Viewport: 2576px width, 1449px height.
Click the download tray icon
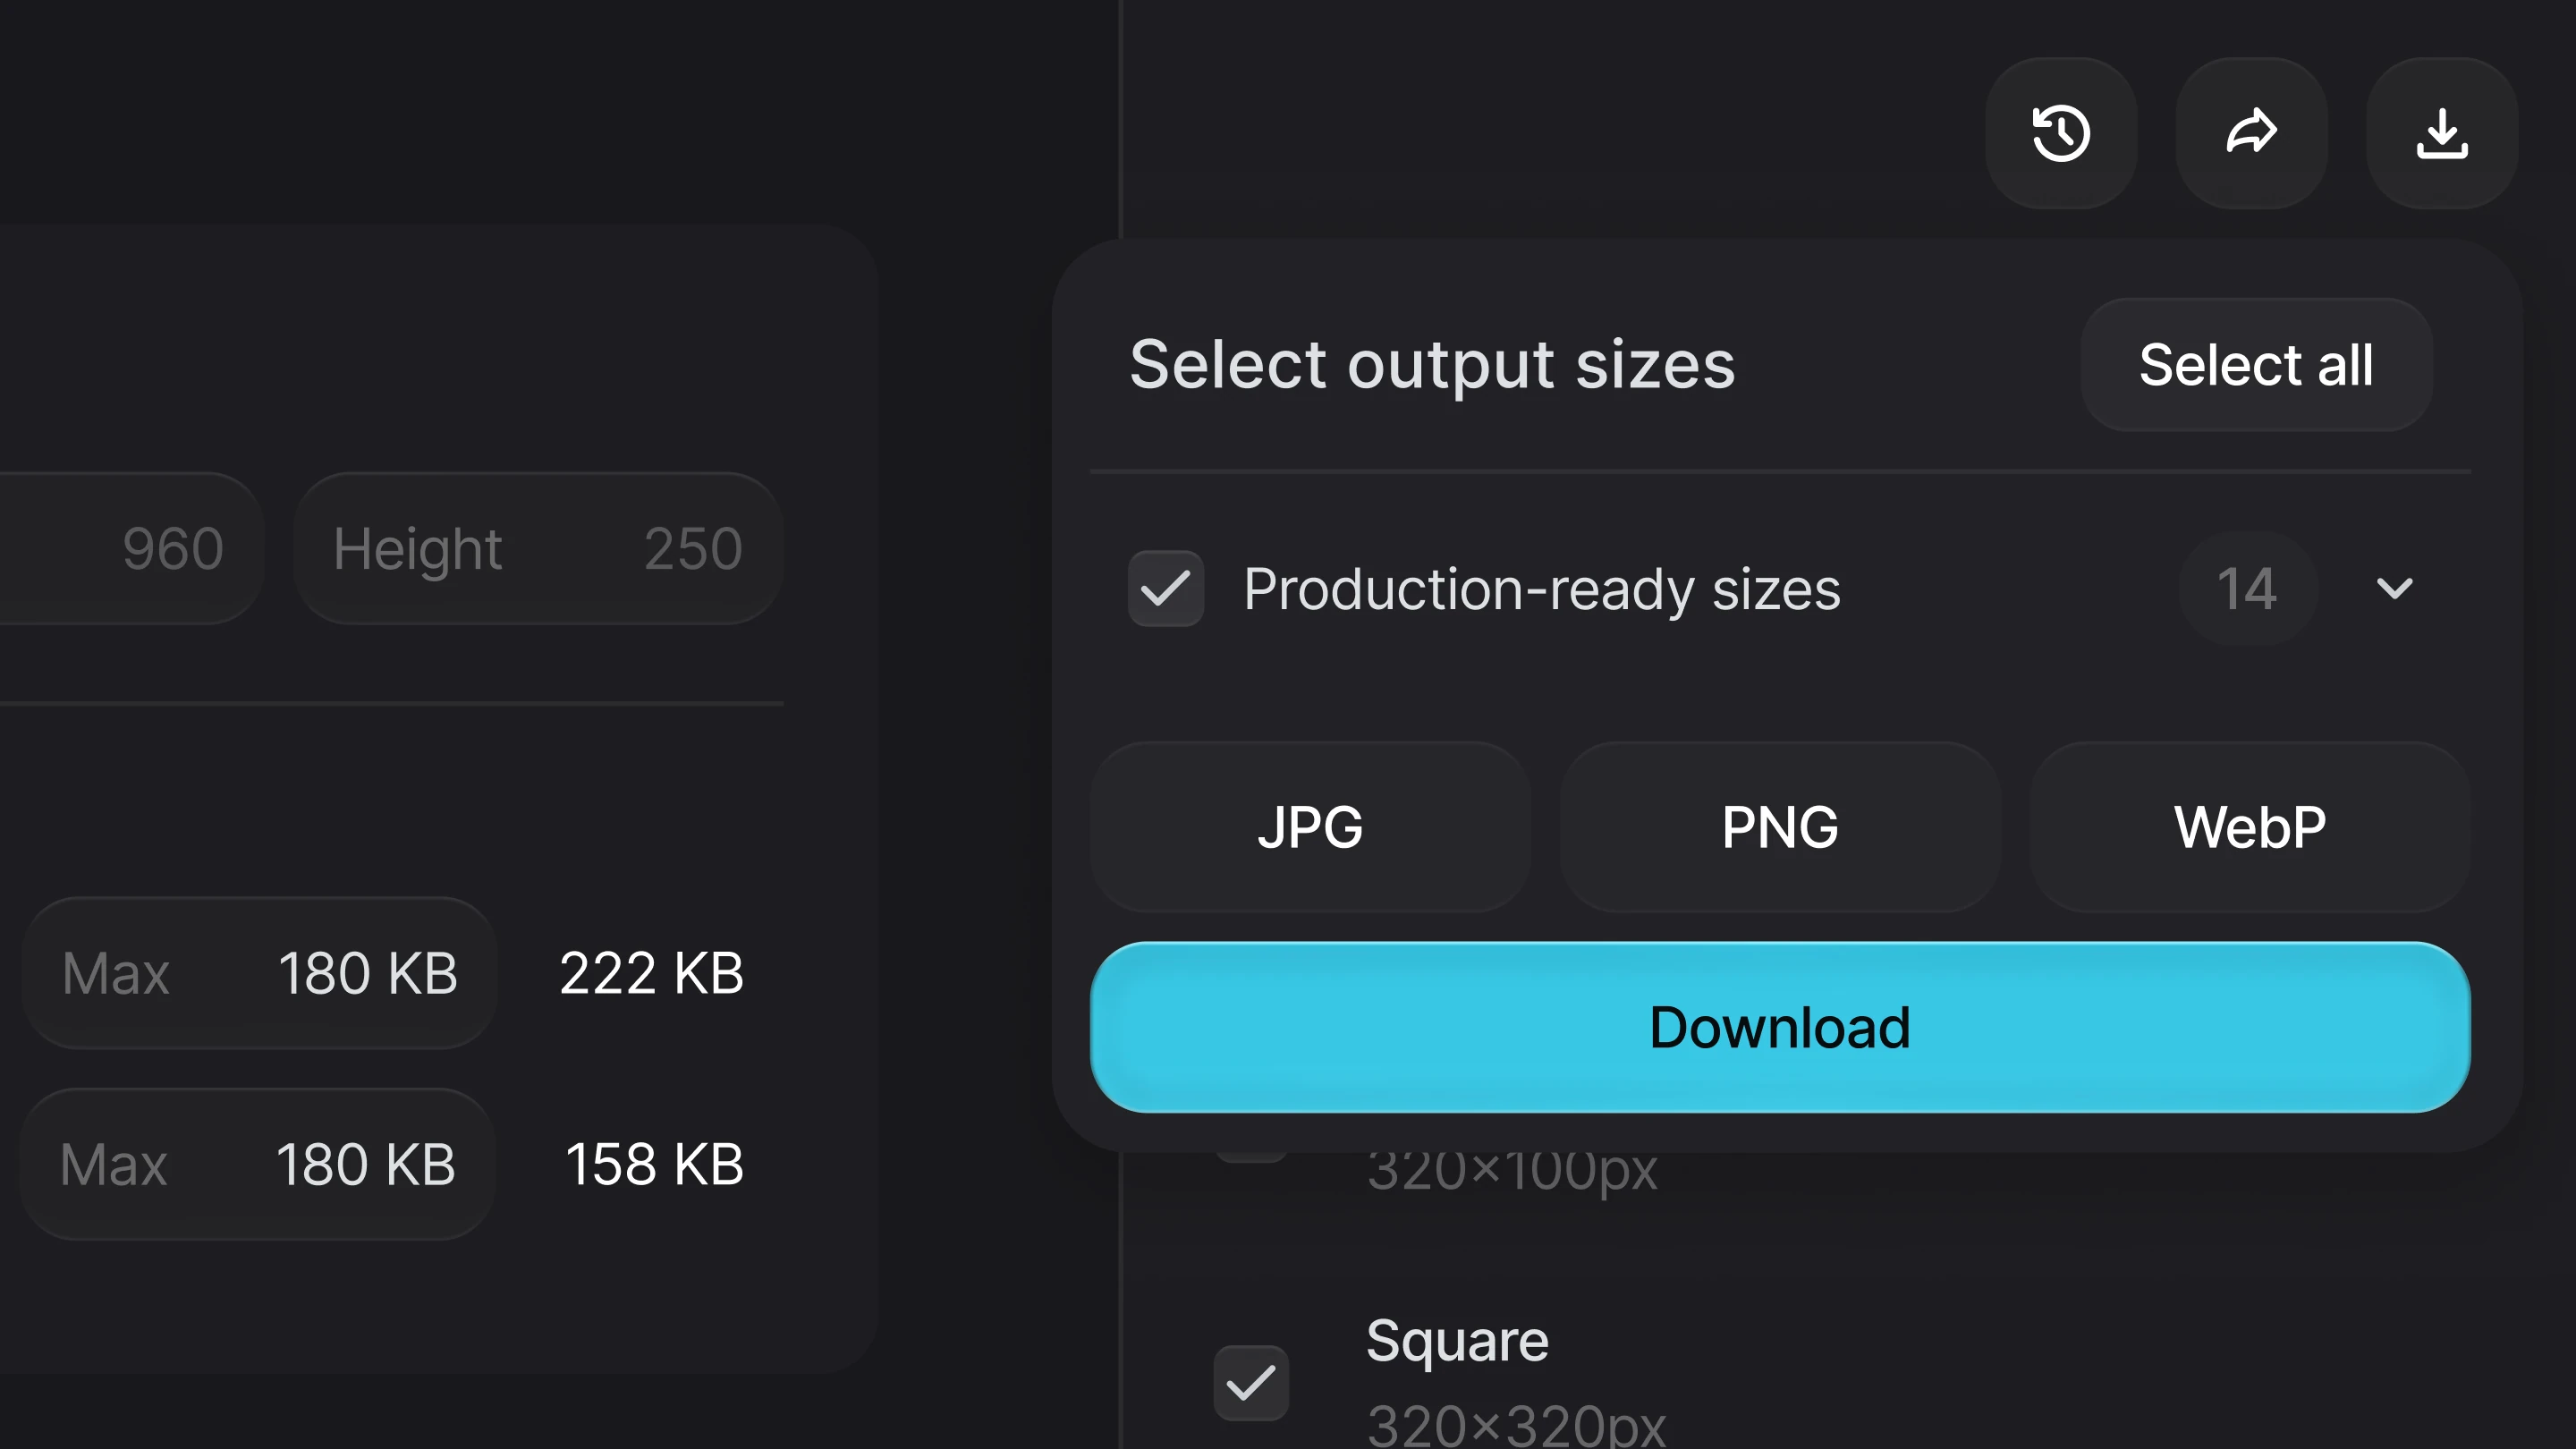coord(2442,133)
